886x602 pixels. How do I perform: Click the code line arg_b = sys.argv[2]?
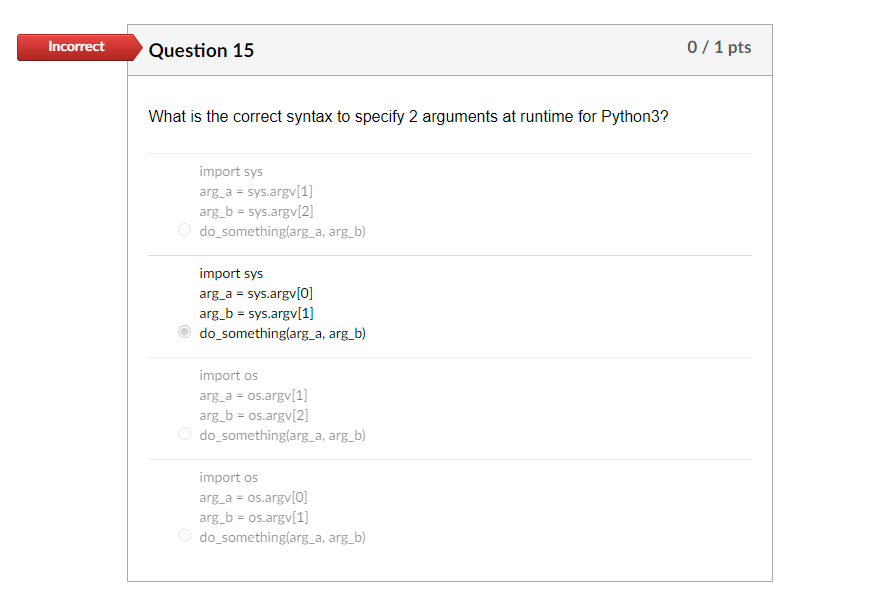point(254,211)
